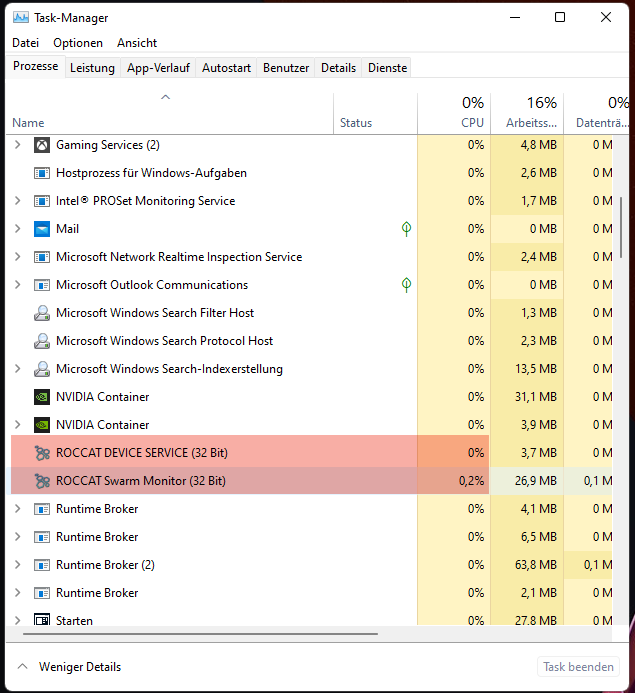Expand the Mail process group
Viewport: 635px width, 693px height.
(x=18, y=228)
